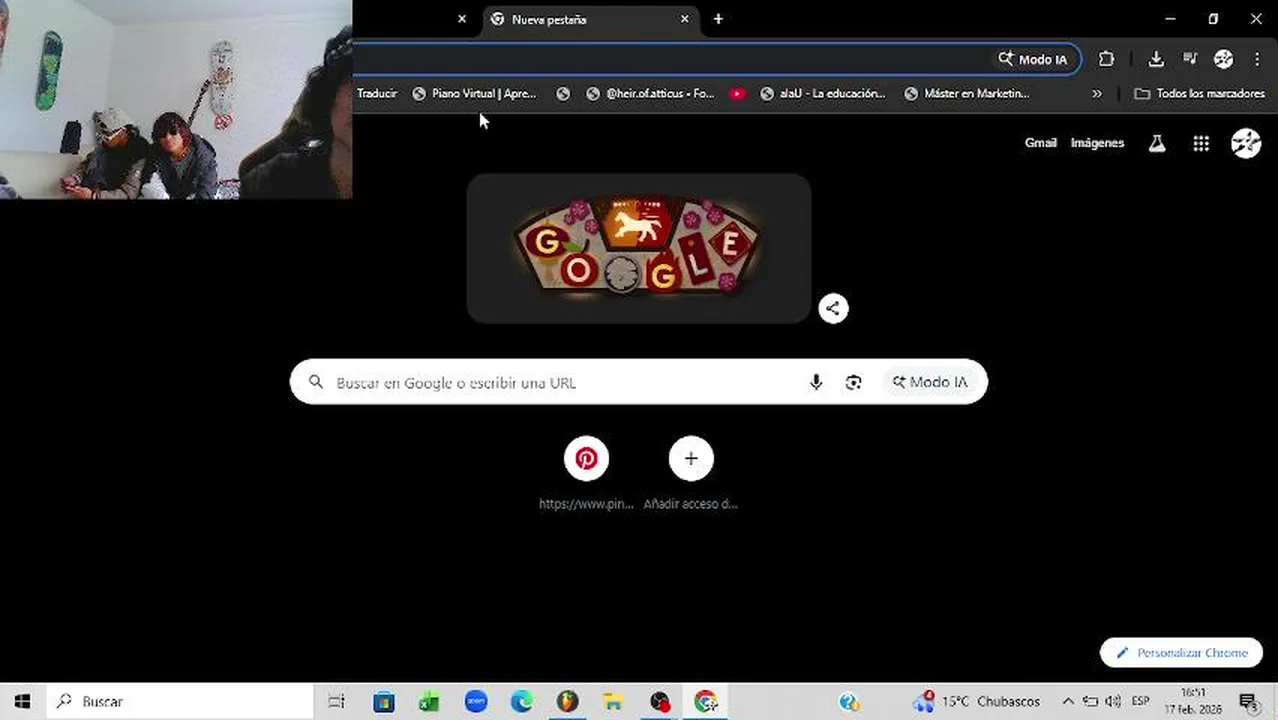Expand hidden bookmarks with double chevron
The image size is (1278, 720).
pyautogui.click(x=1097, y=93)
